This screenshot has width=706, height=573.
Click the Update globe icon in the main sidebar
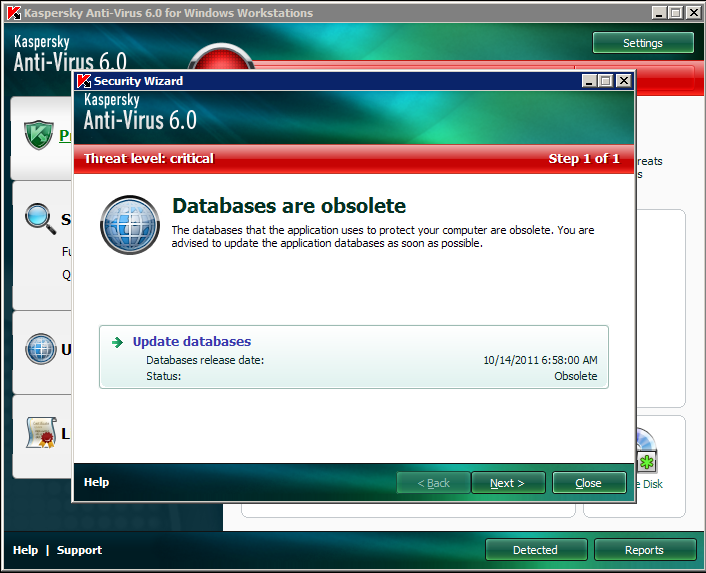[41, 349]
